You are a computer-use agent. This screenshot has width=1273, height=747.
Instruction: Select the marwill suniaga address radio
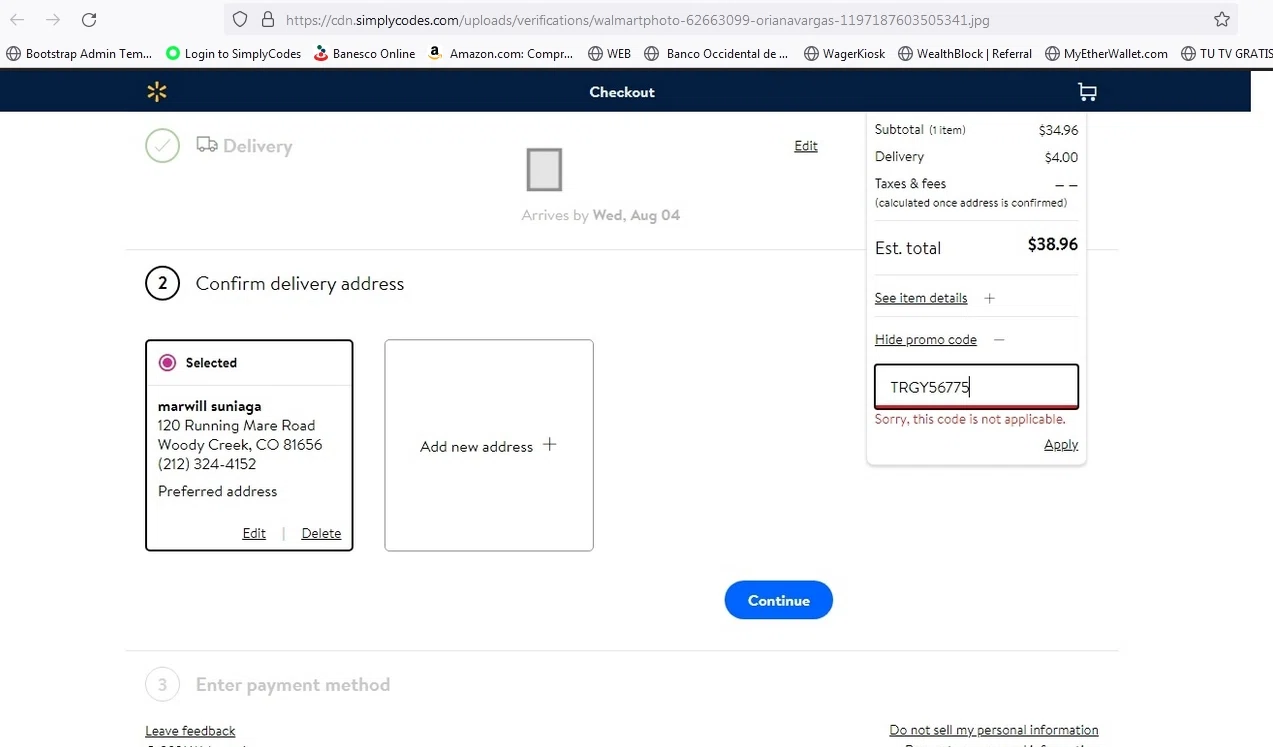coord(167,363)
